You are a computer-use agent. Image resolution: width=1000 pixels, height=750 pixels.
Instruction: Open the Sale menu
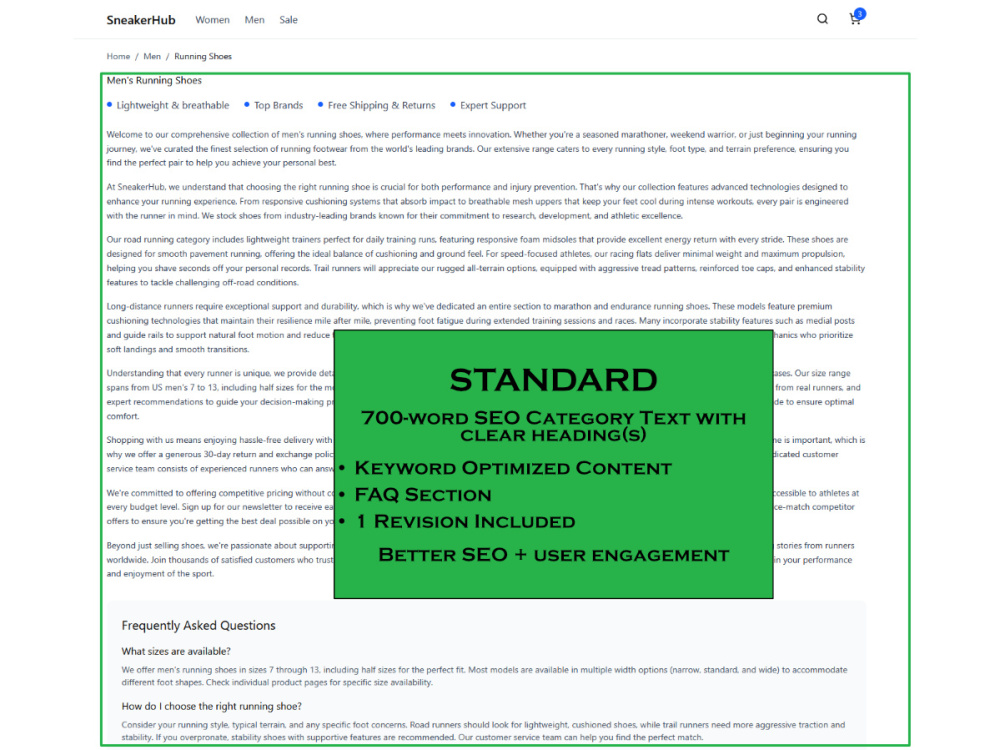tap(288, 20)
